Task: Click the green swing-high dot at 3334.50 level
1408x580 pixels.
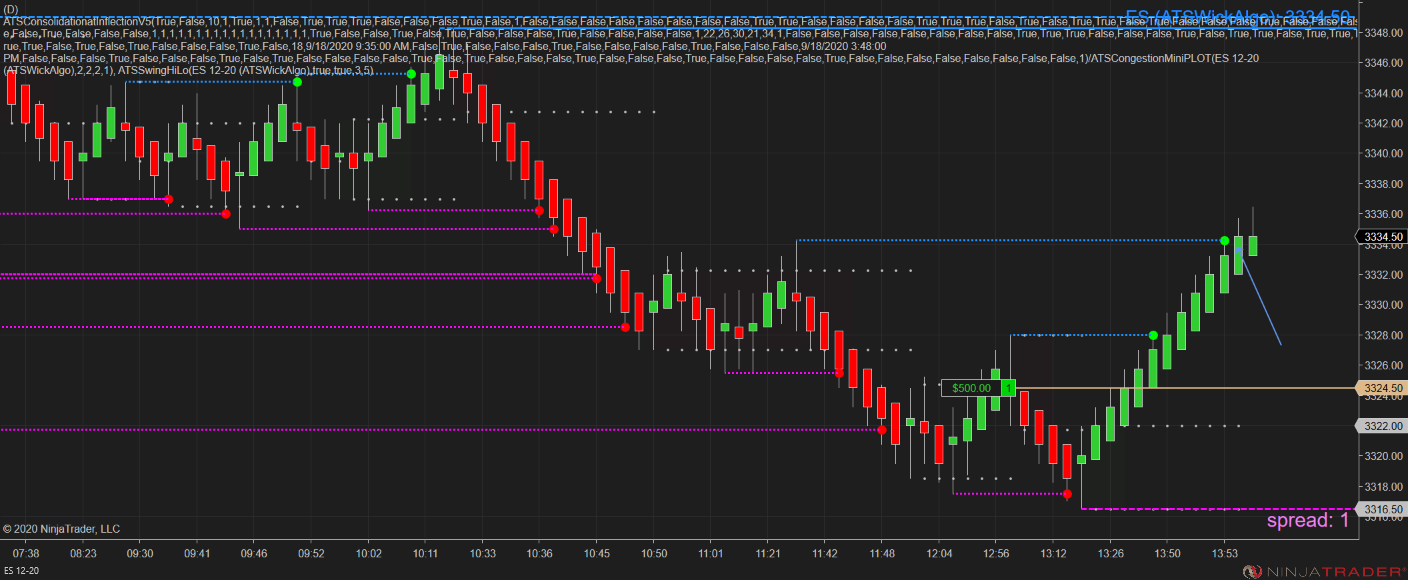Action: click(x=1224, y=240)
